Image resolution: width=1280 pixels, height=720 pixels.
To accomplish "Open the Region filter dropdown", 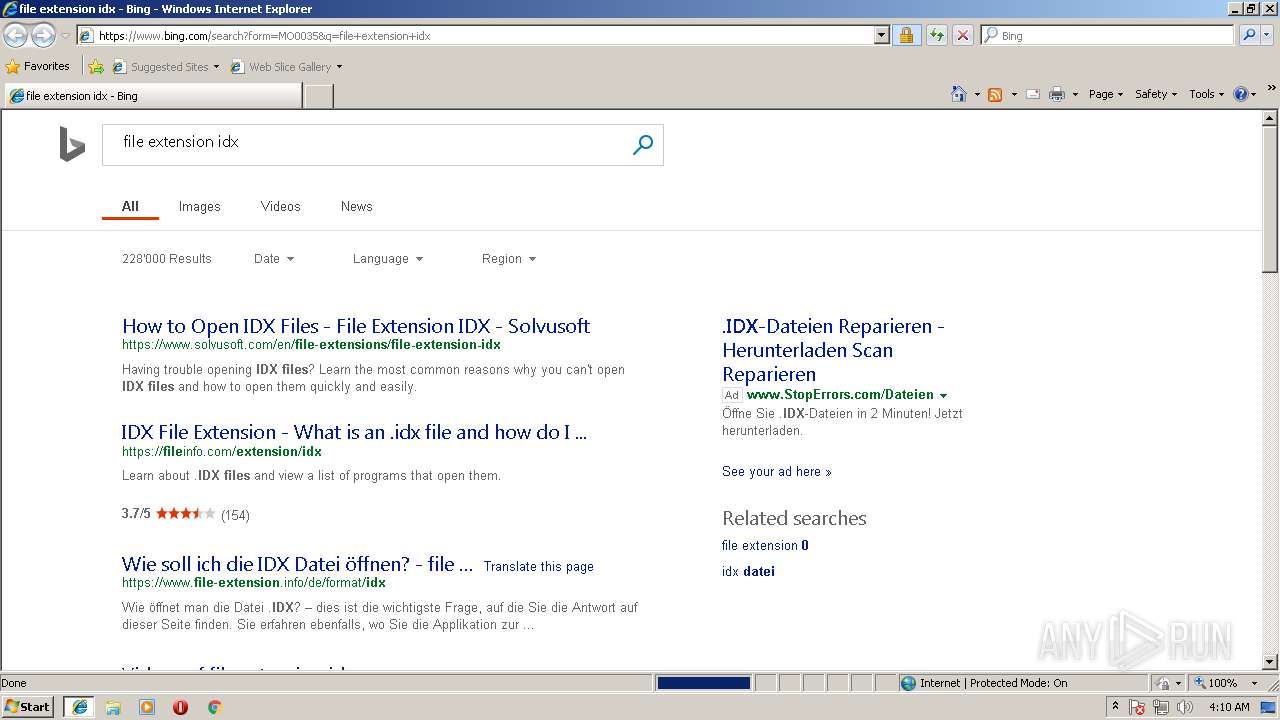I will (509, 259).
